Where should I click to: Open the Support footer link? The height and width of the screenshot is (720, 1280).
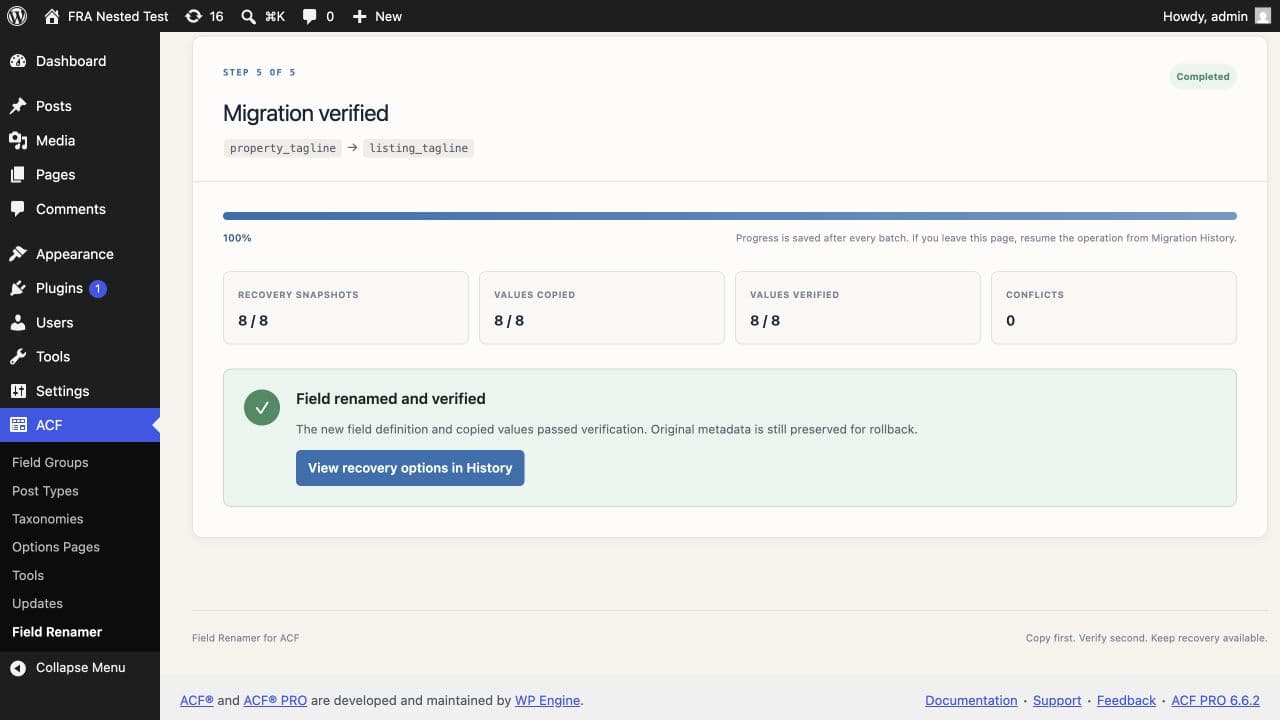(x=1057, y=701)
